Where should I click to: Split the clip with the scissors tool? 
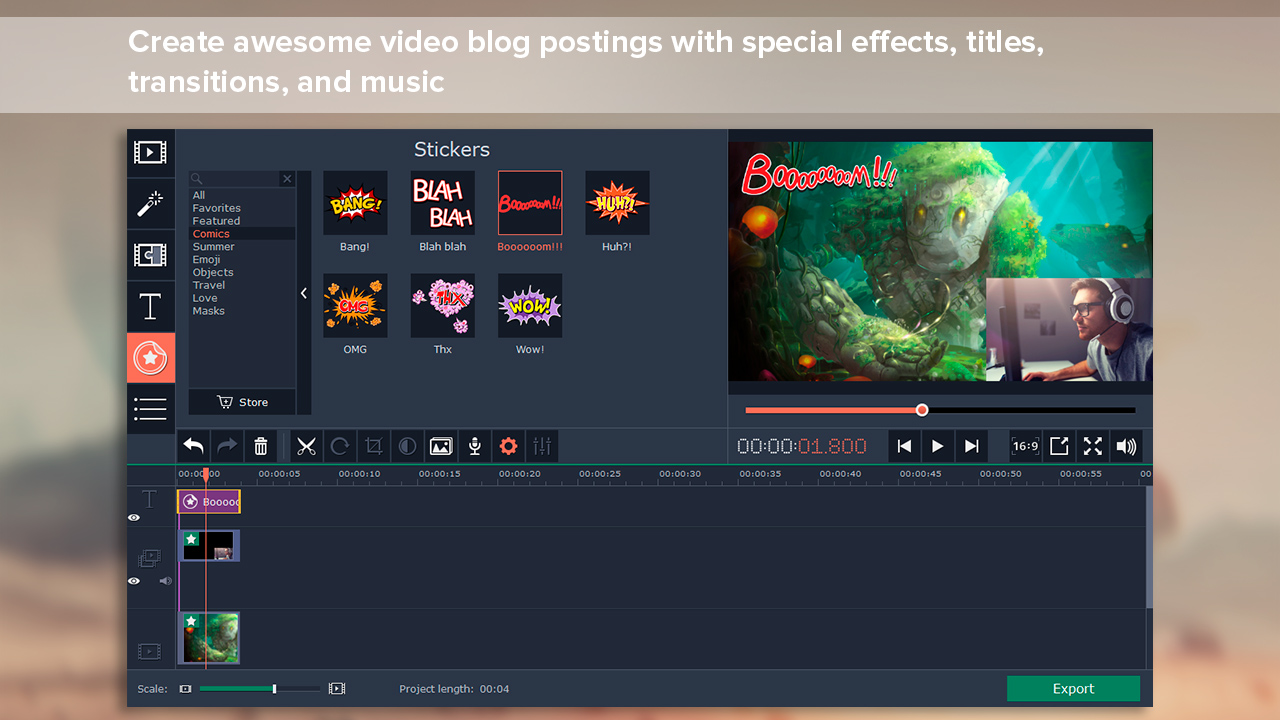(x=307, y=446)
